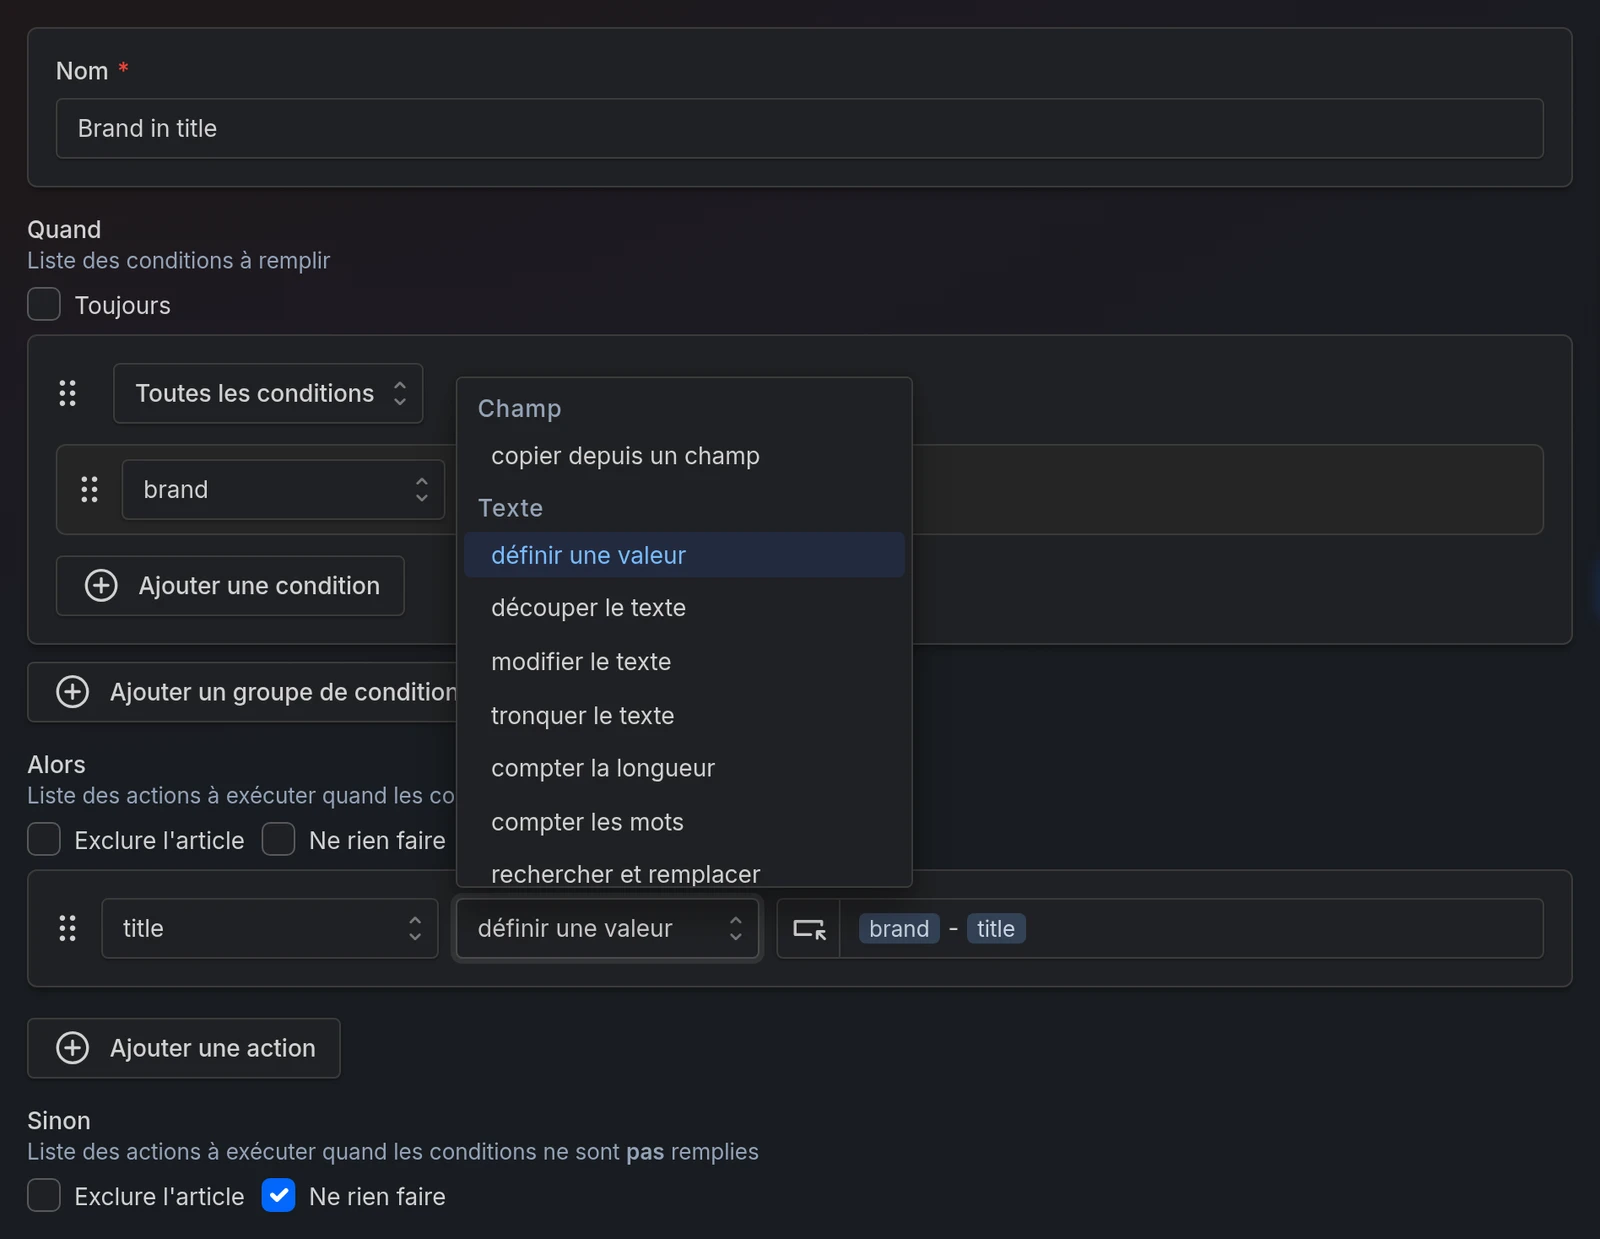1600x1239 pixels.
Task: Choose tronquer le texte option
Action: tap(684, 716)
